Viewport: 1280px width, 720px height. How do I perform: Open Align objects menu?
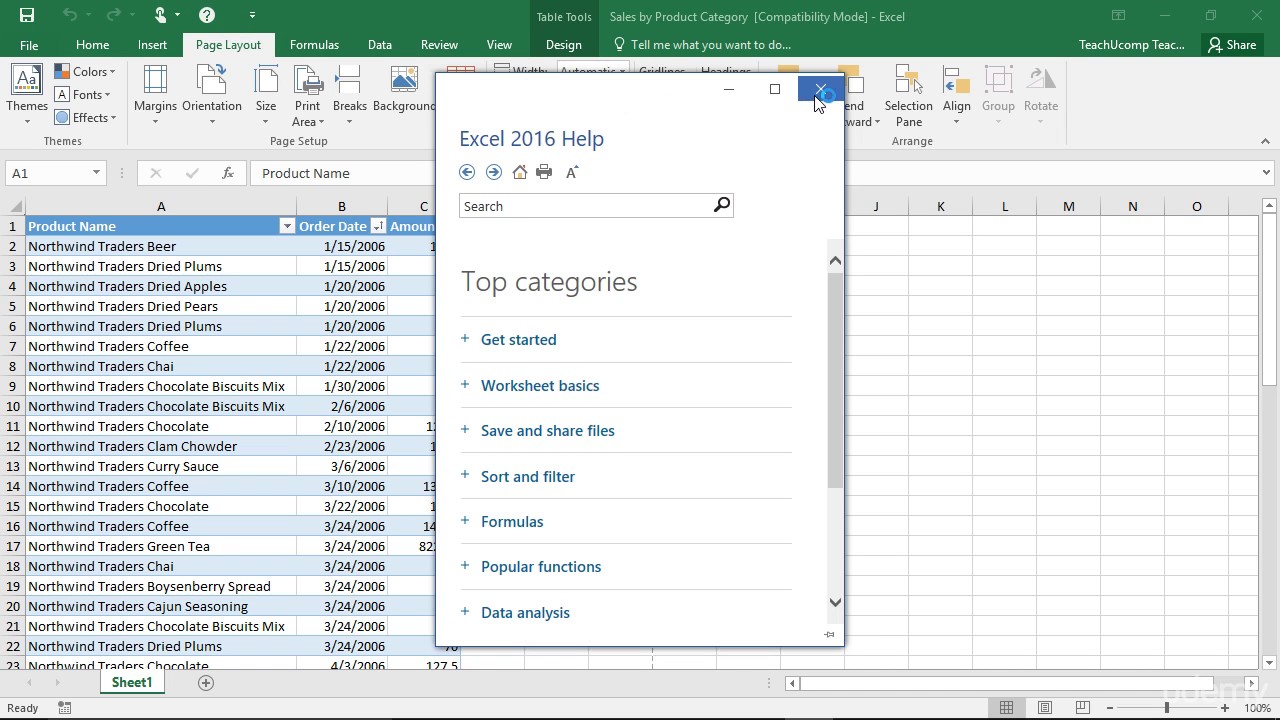[x=957, y=96]
